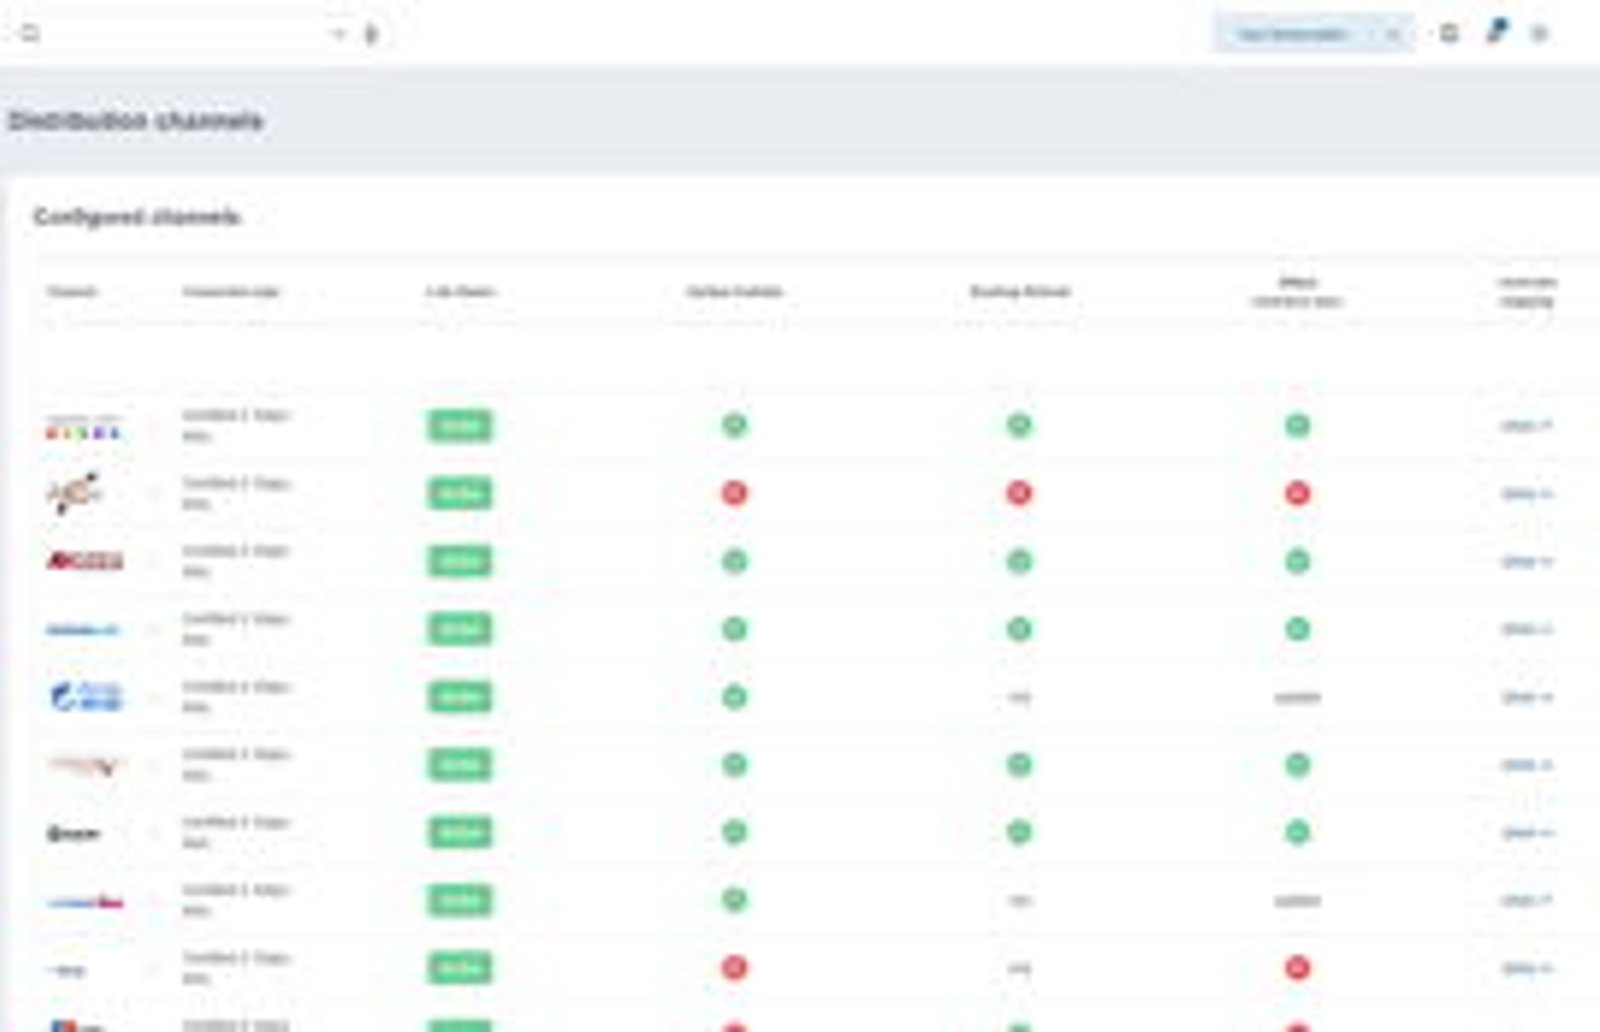Click the last green circle in the third row
The height and width of the screenshot is (1032, 1600).
click(1297, 561)
